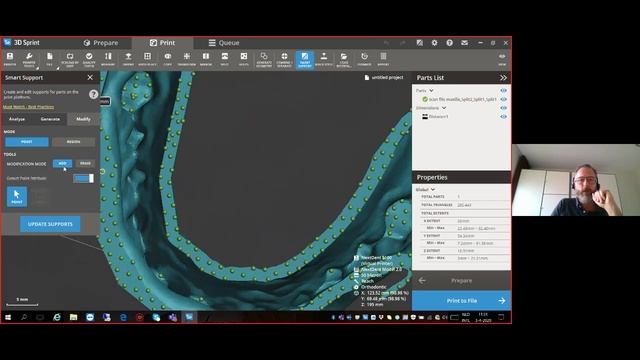This screenshot has width=640, height=360.
Task: Switch to the Prepare tab
Action: 101,43
